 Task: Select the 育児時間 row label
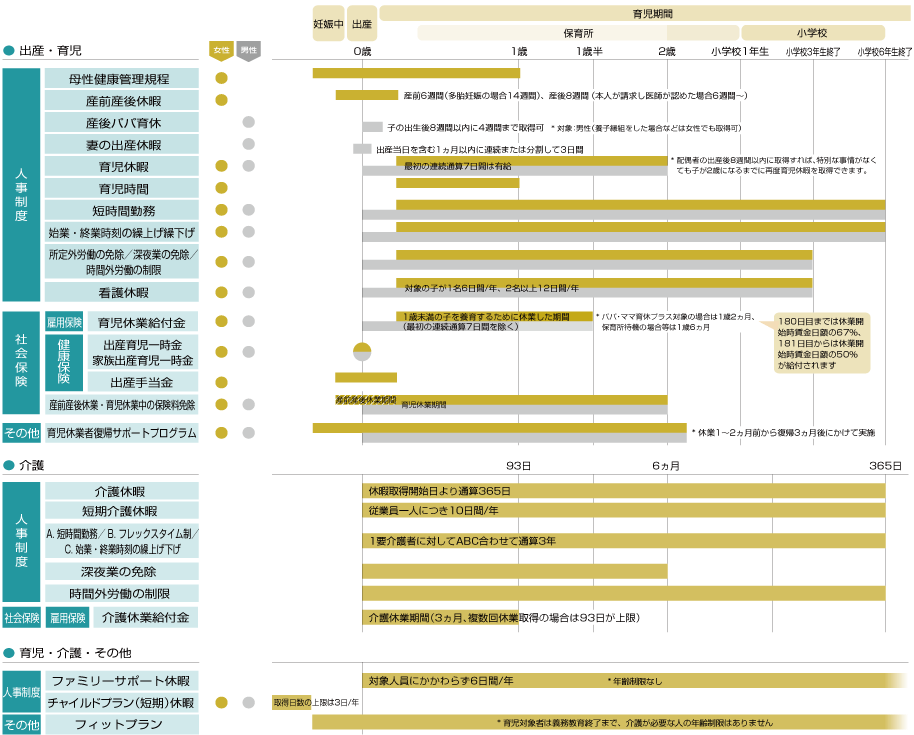[122, 189]
